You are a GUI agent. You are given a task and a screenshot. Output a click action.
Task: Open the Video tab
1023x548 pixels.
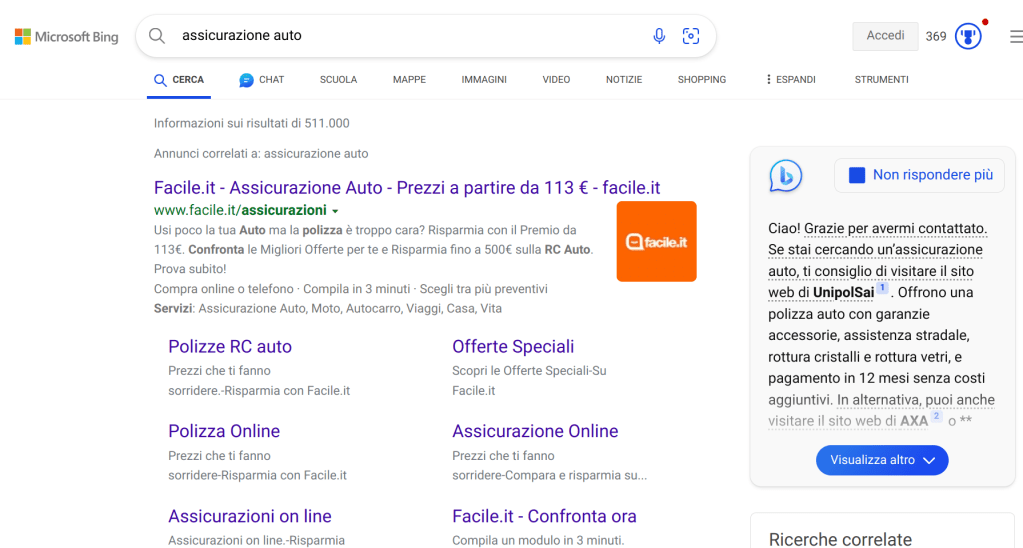[556, 80]
